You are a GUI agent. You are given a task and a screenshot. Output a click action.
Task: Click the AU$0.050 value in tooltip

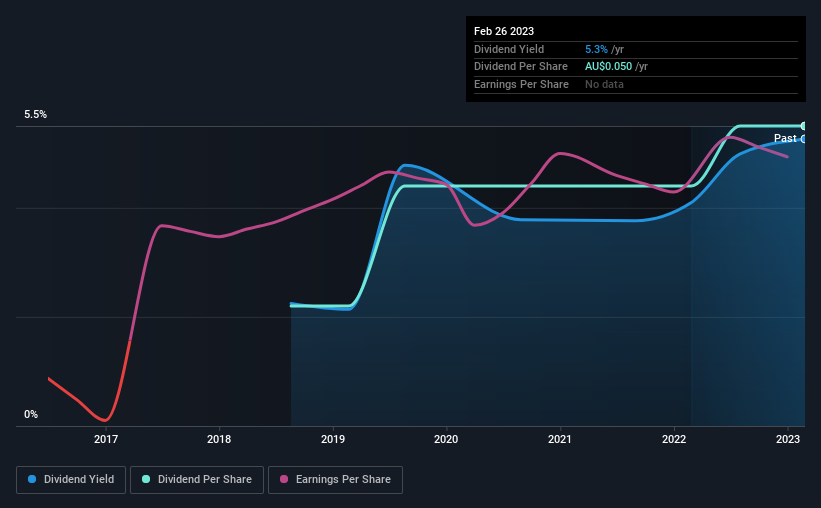tap(610, 67)
